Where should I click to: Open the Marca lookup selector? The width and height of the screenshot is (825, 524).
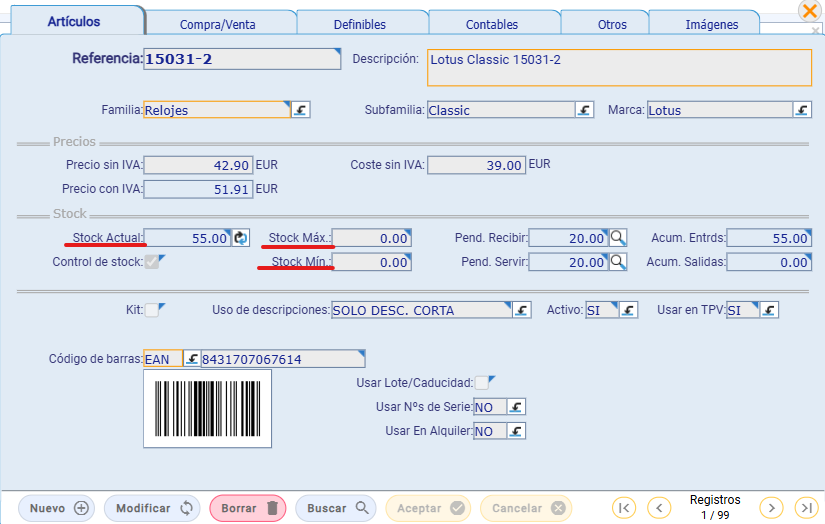point(802,109)
